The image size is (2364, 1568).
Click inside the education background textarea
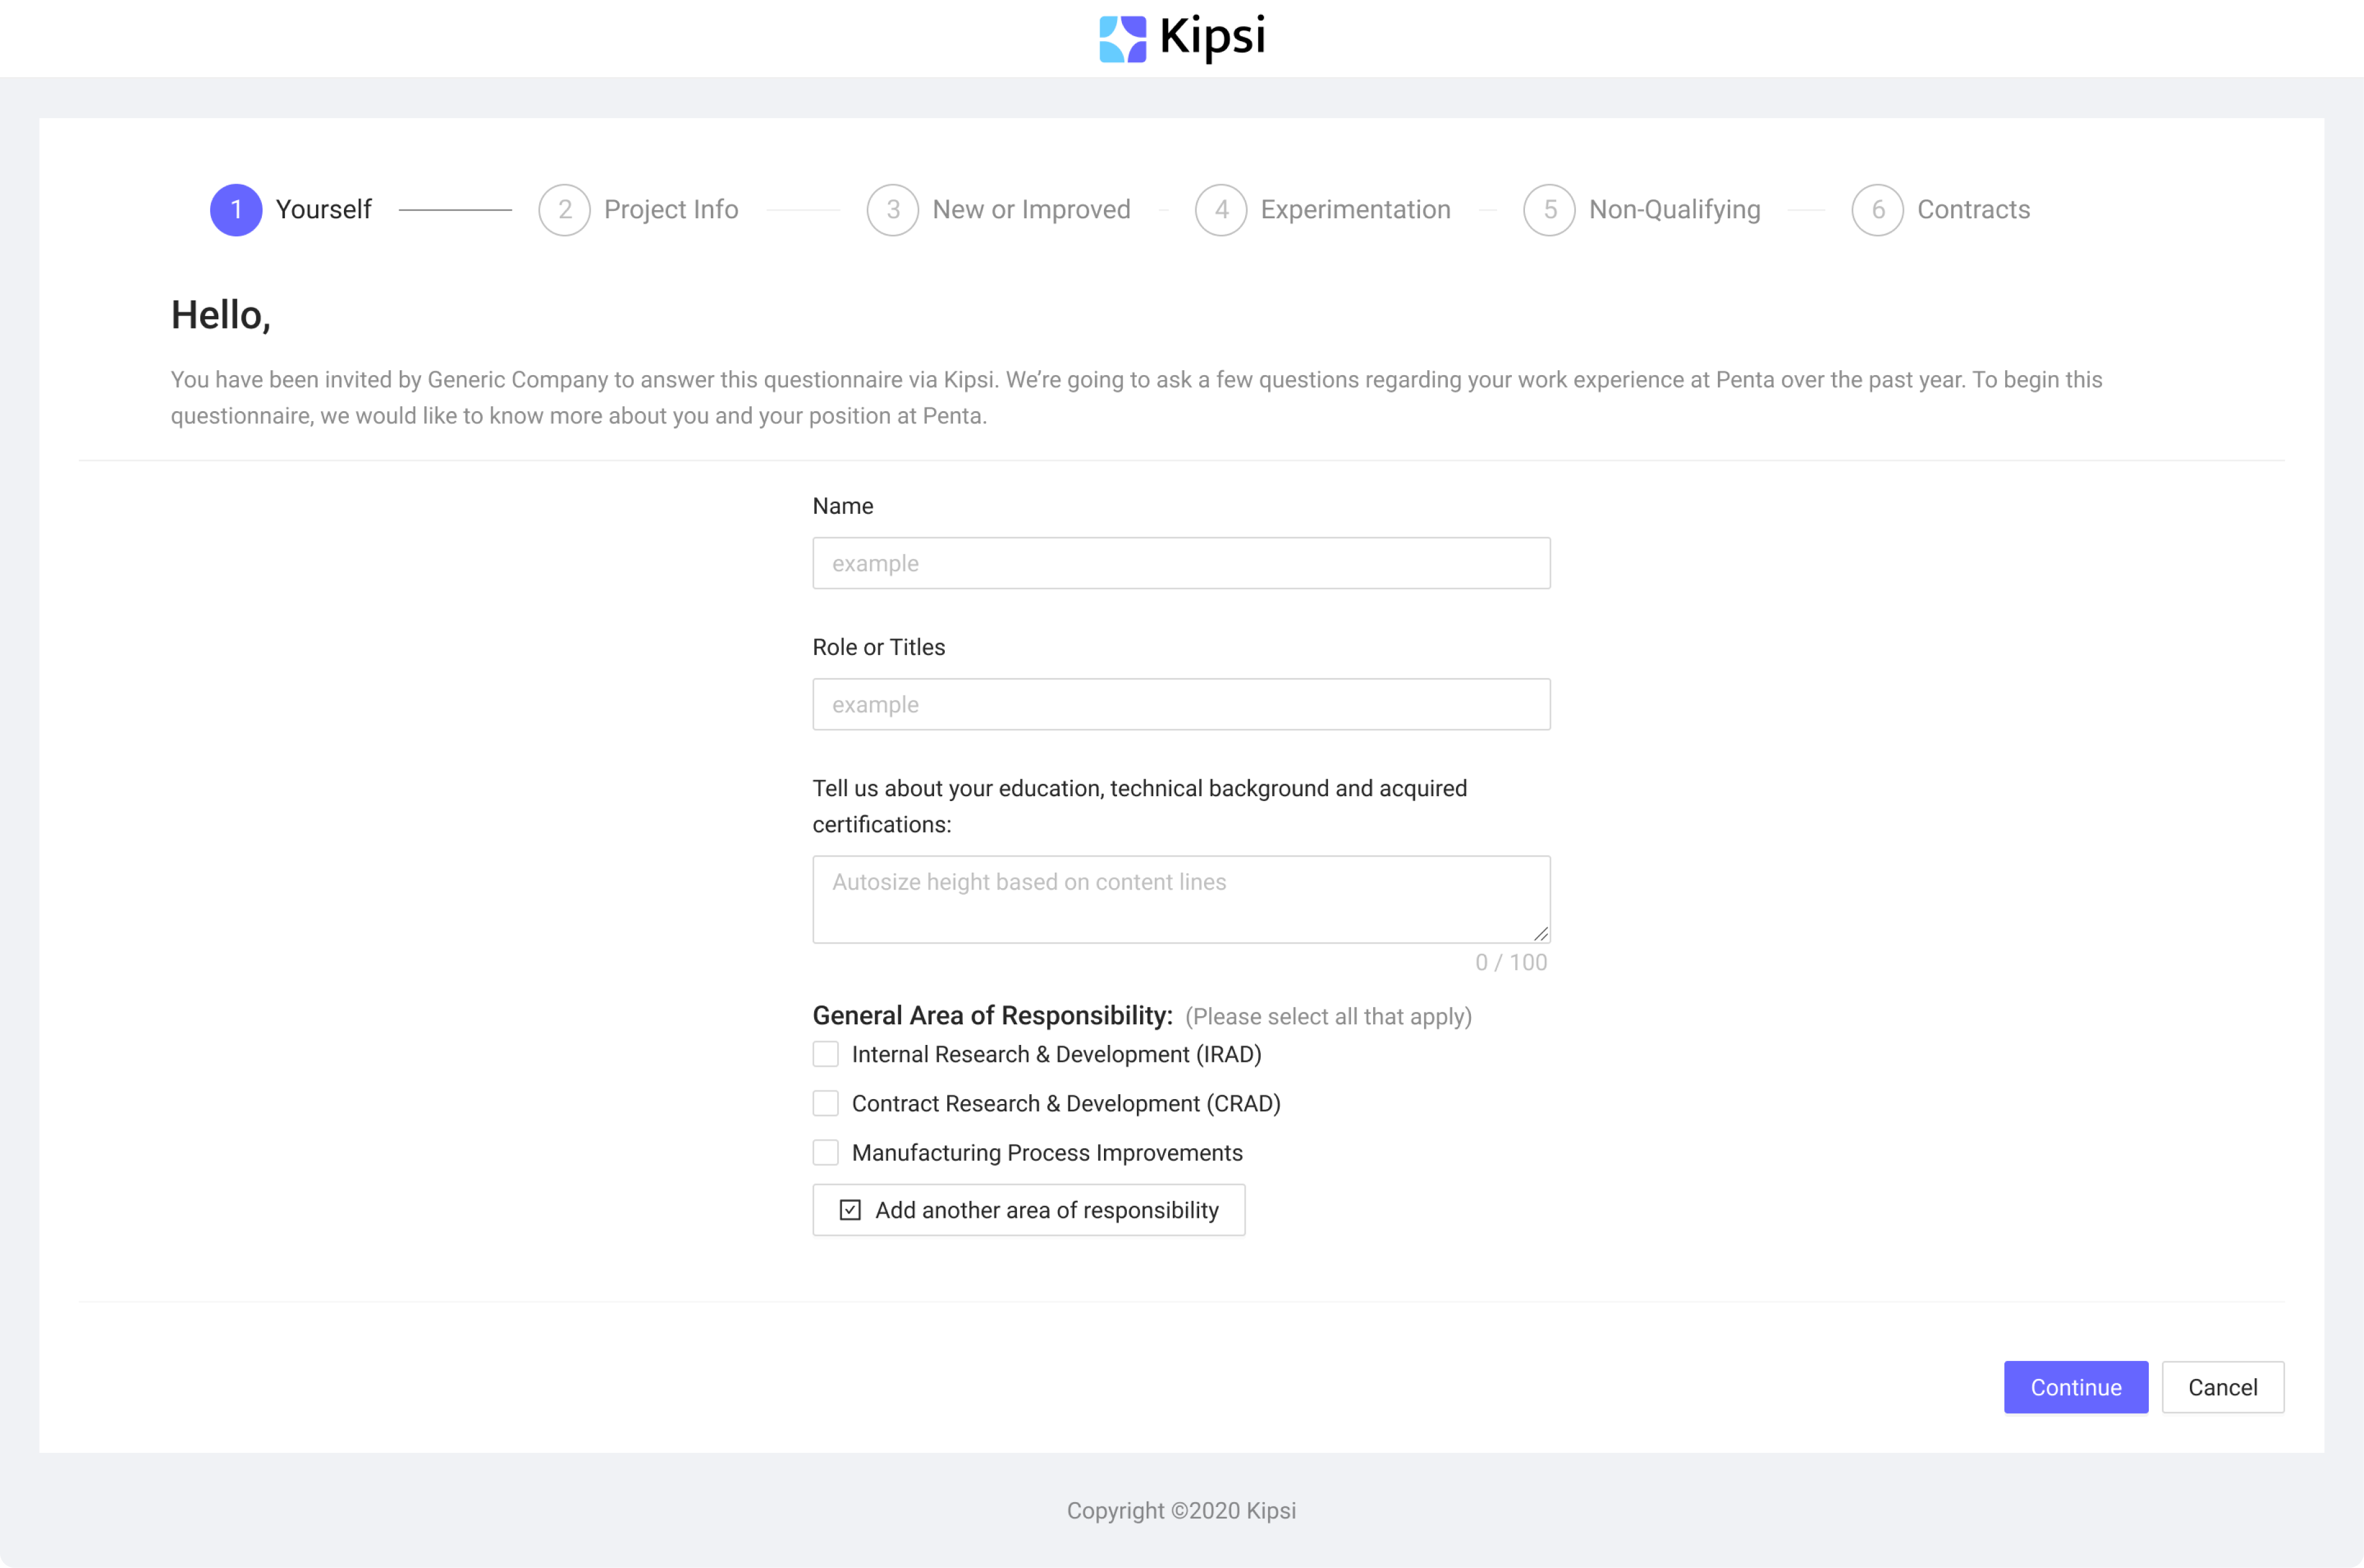(1180, 898)
